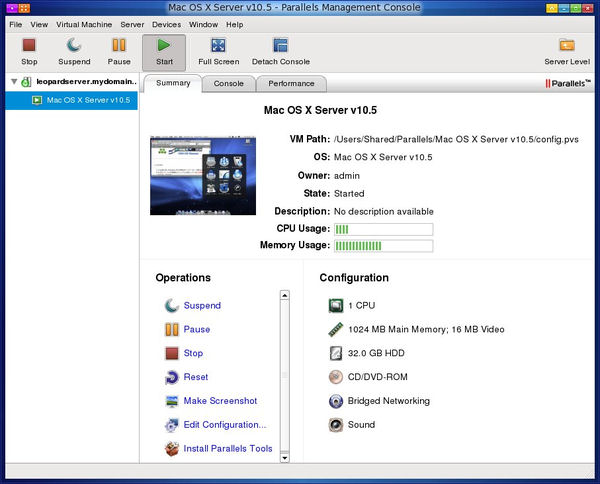This screenshot has width=600, height=484.
Task: Go to Server Level toolbar icon
Action: (567, 45)
